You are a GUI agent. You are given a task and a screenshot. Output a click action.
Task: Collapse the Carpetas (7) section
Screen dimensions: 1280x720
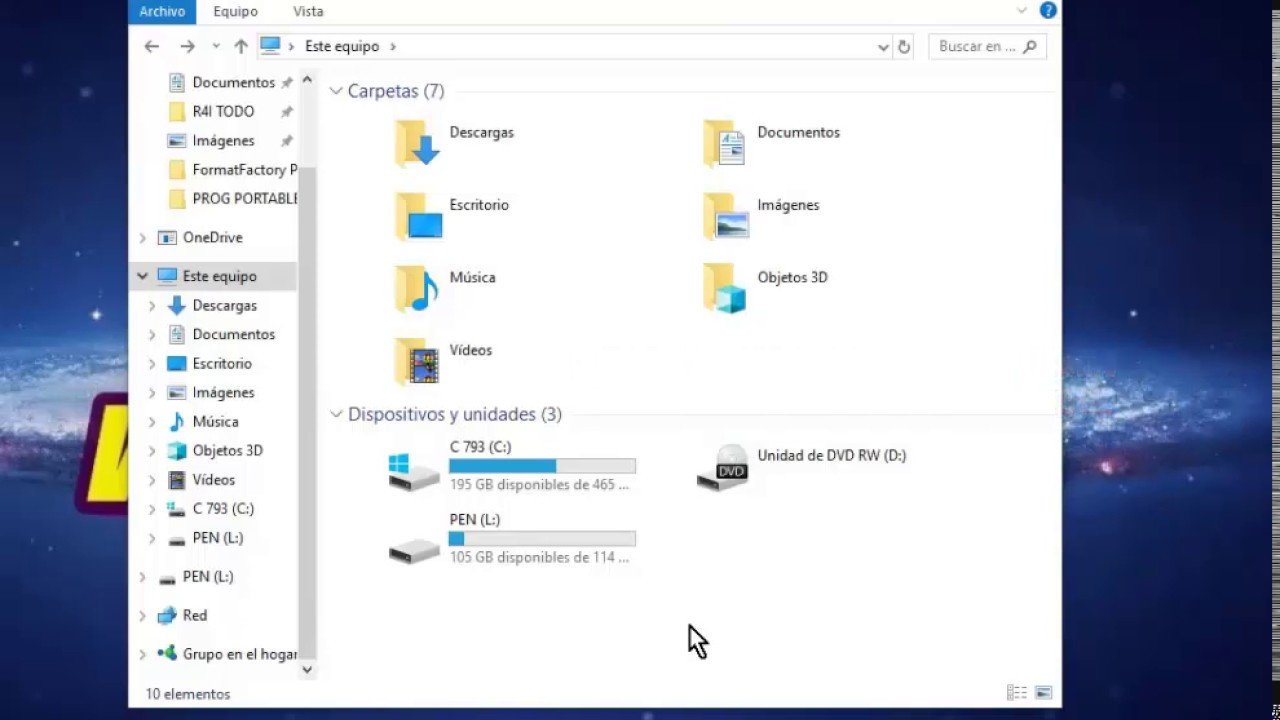[x=336, y=91]
